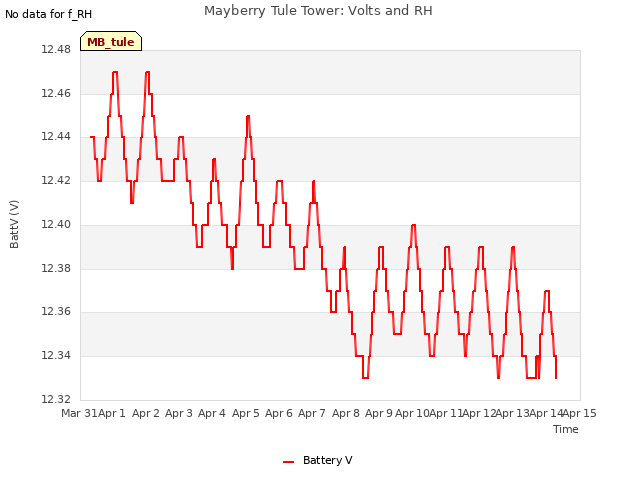Click the 12.44 y-axis tick label
This screenshot has width=640, height=480.
coord(56,137)
